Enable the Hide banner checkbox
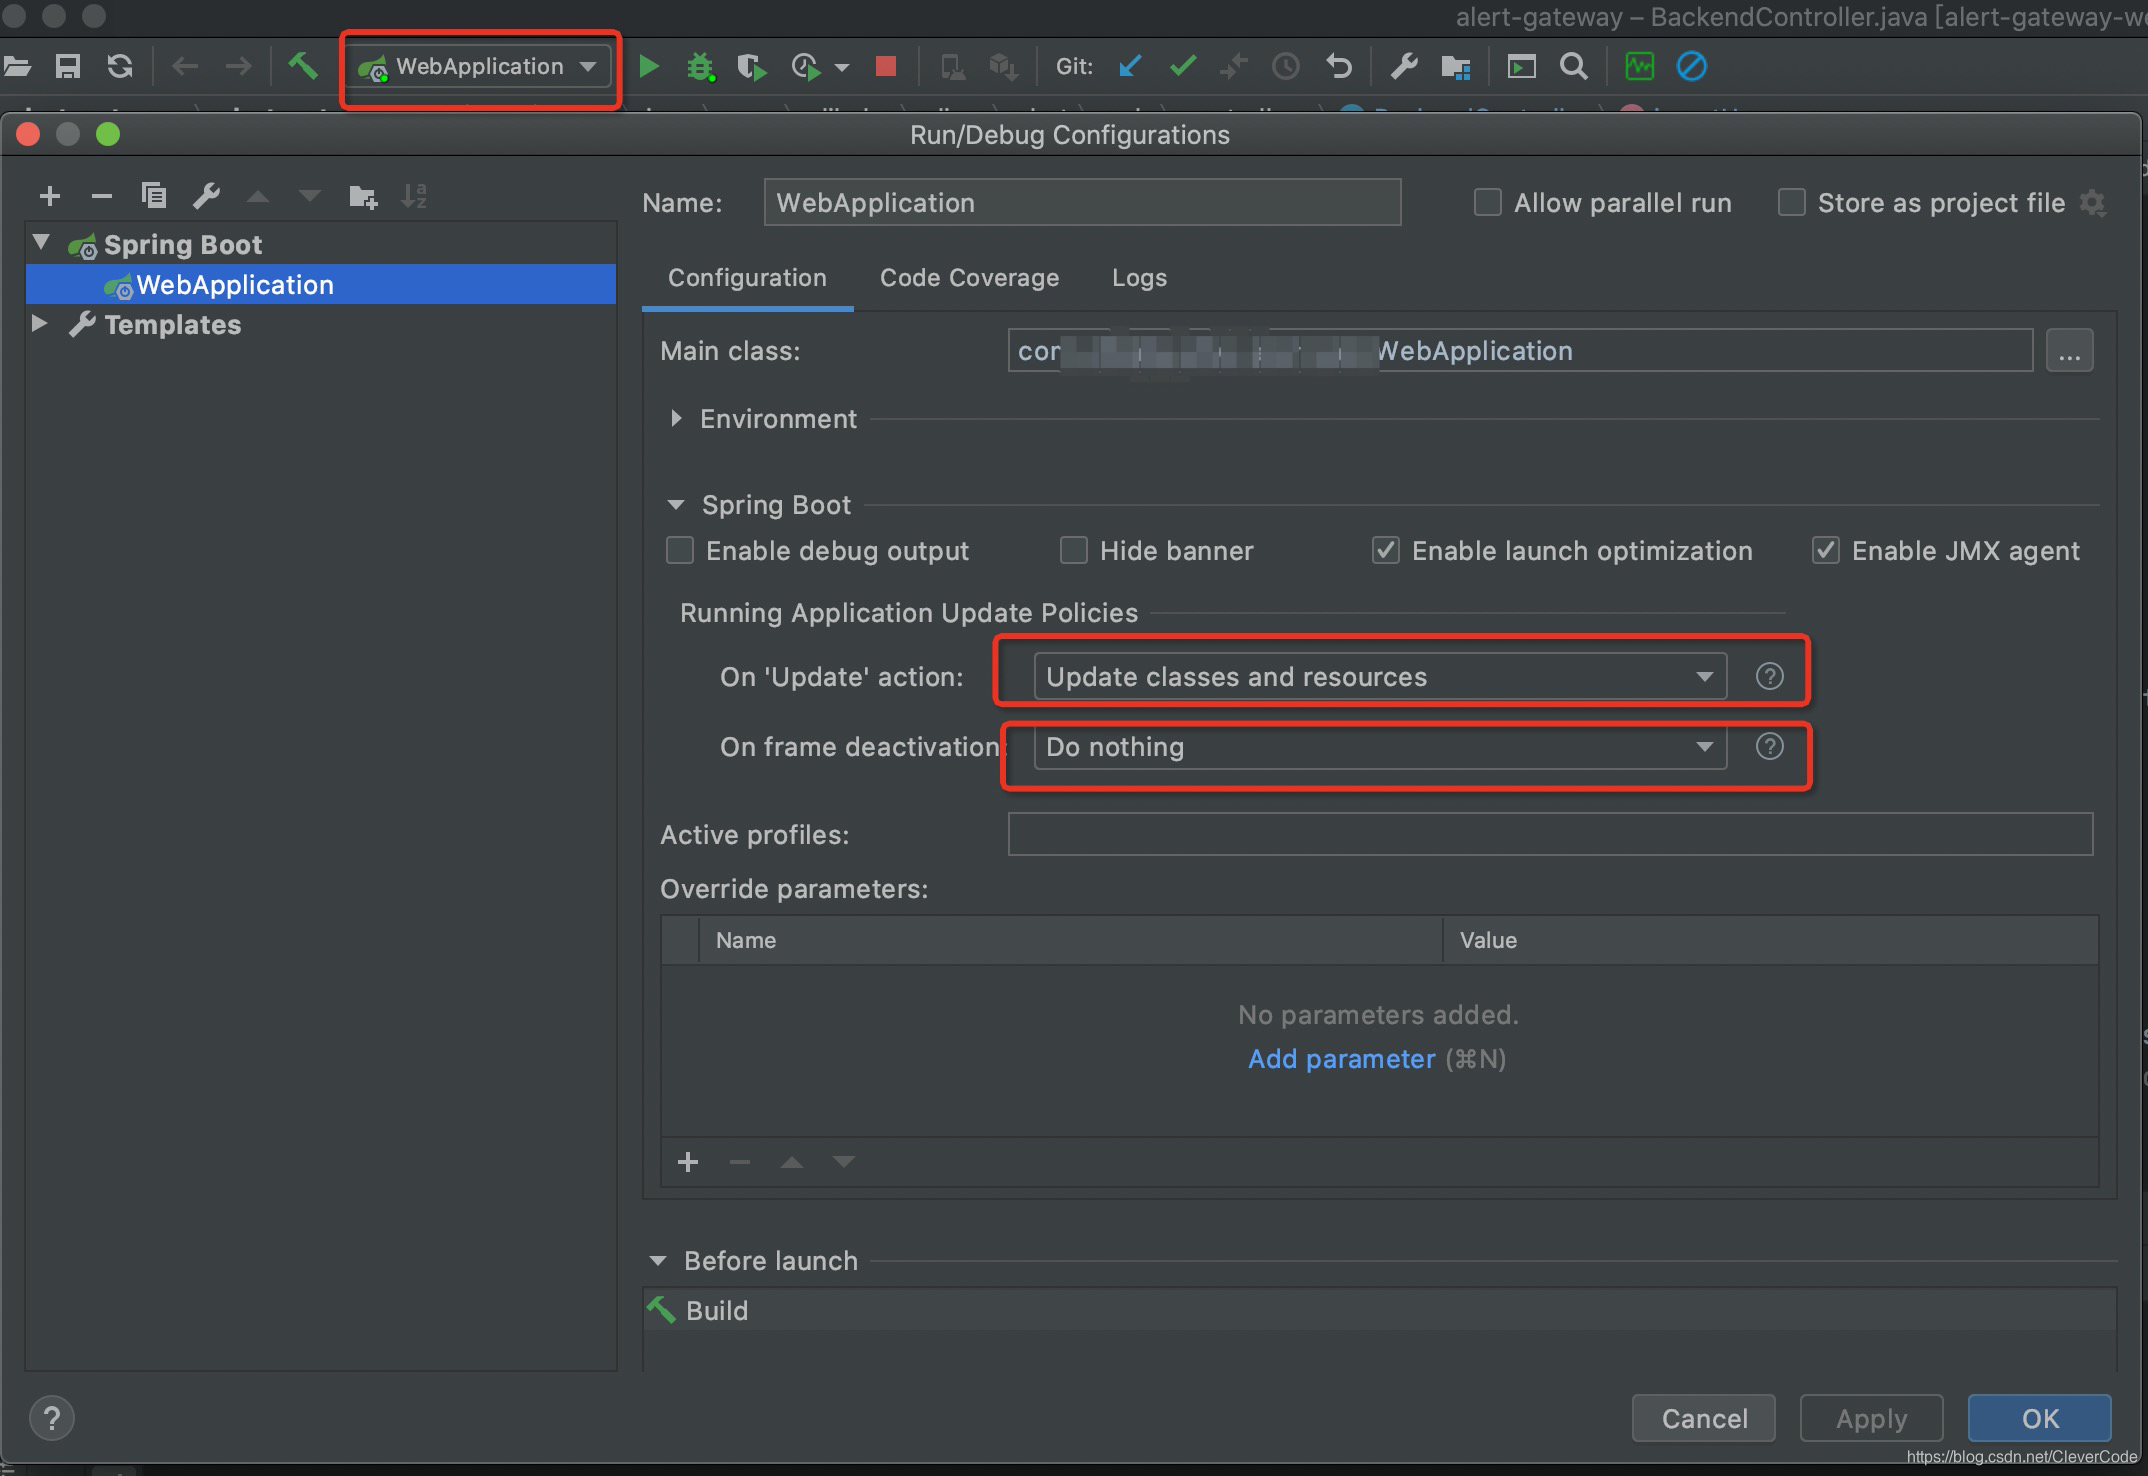The image size is (2148, 1476). click(1074, 550)
